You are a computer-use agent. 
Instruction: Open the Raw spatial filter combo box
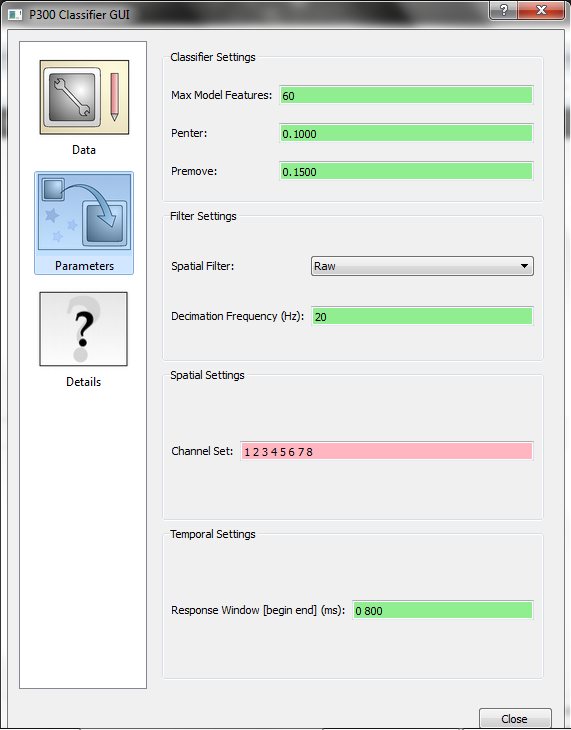(422, 266)
